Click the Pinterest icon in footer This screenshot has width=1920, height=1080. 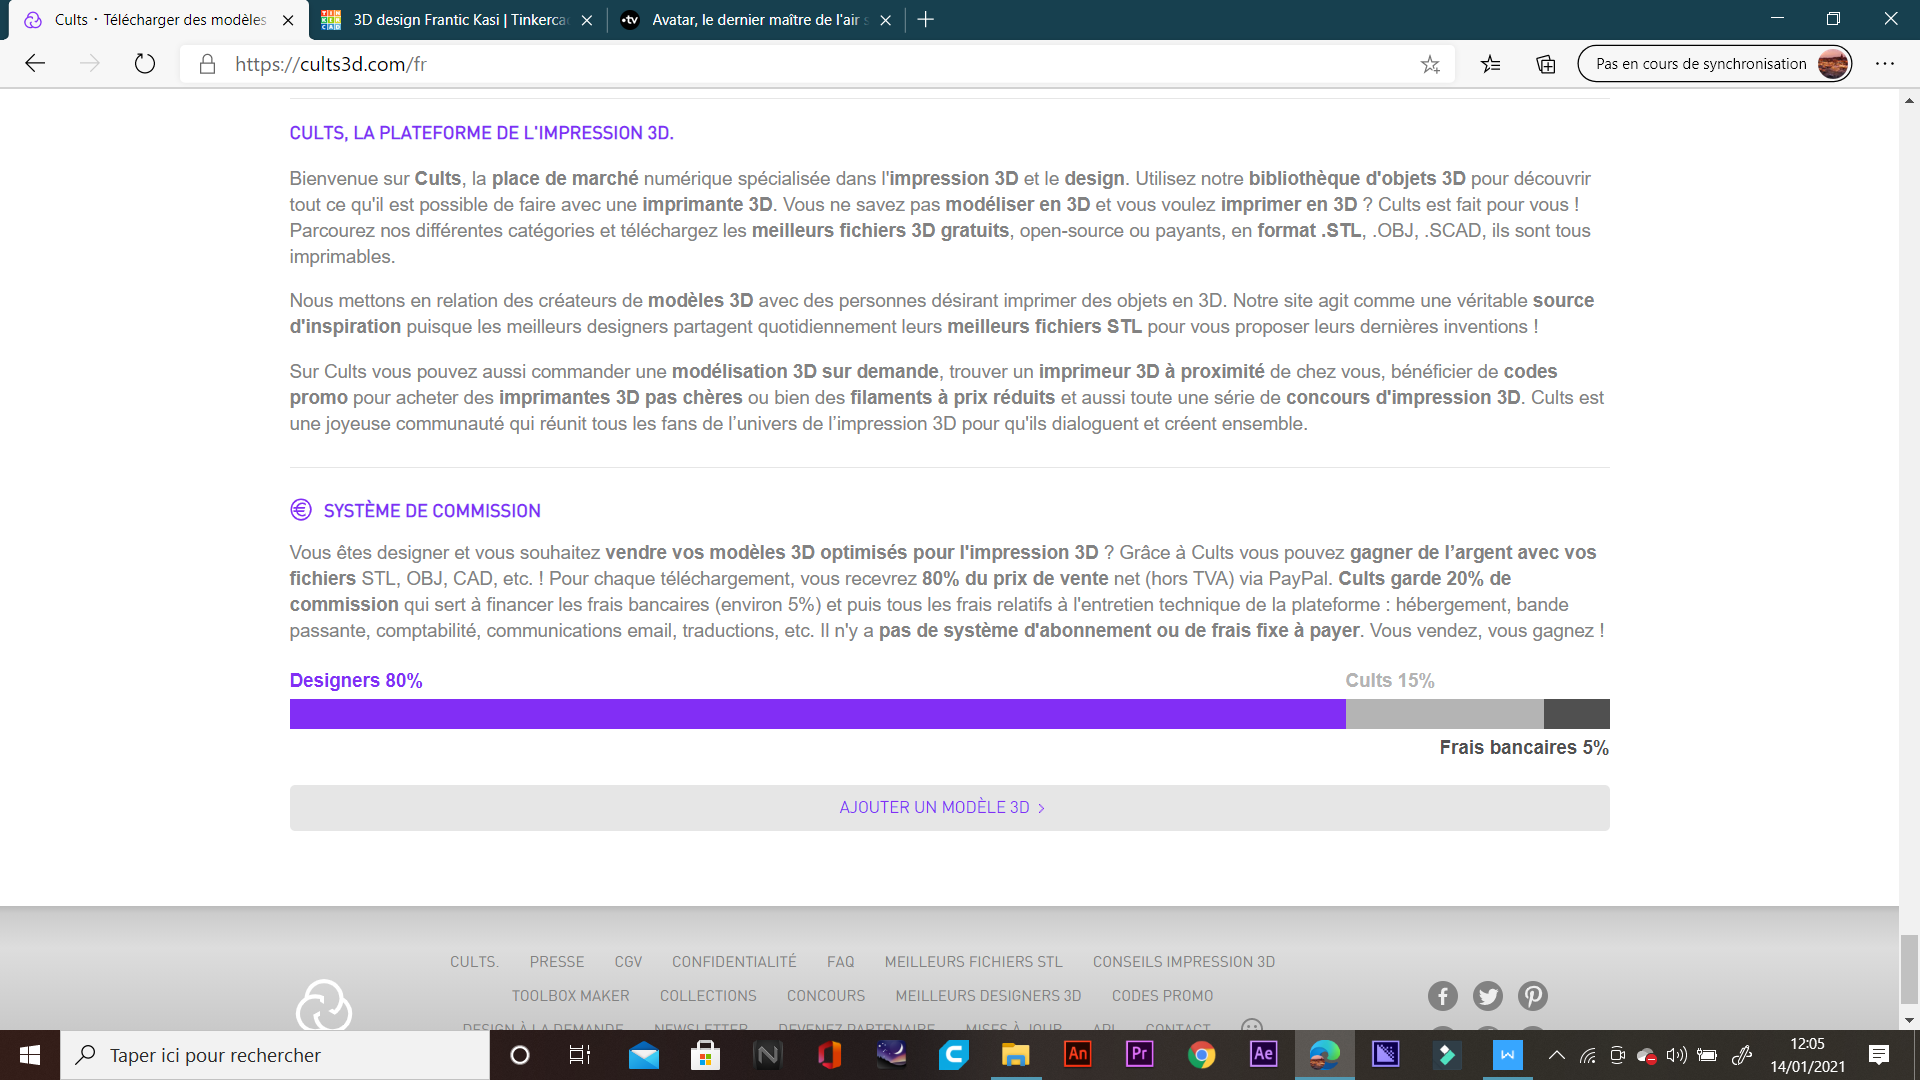coord(1532,996)
